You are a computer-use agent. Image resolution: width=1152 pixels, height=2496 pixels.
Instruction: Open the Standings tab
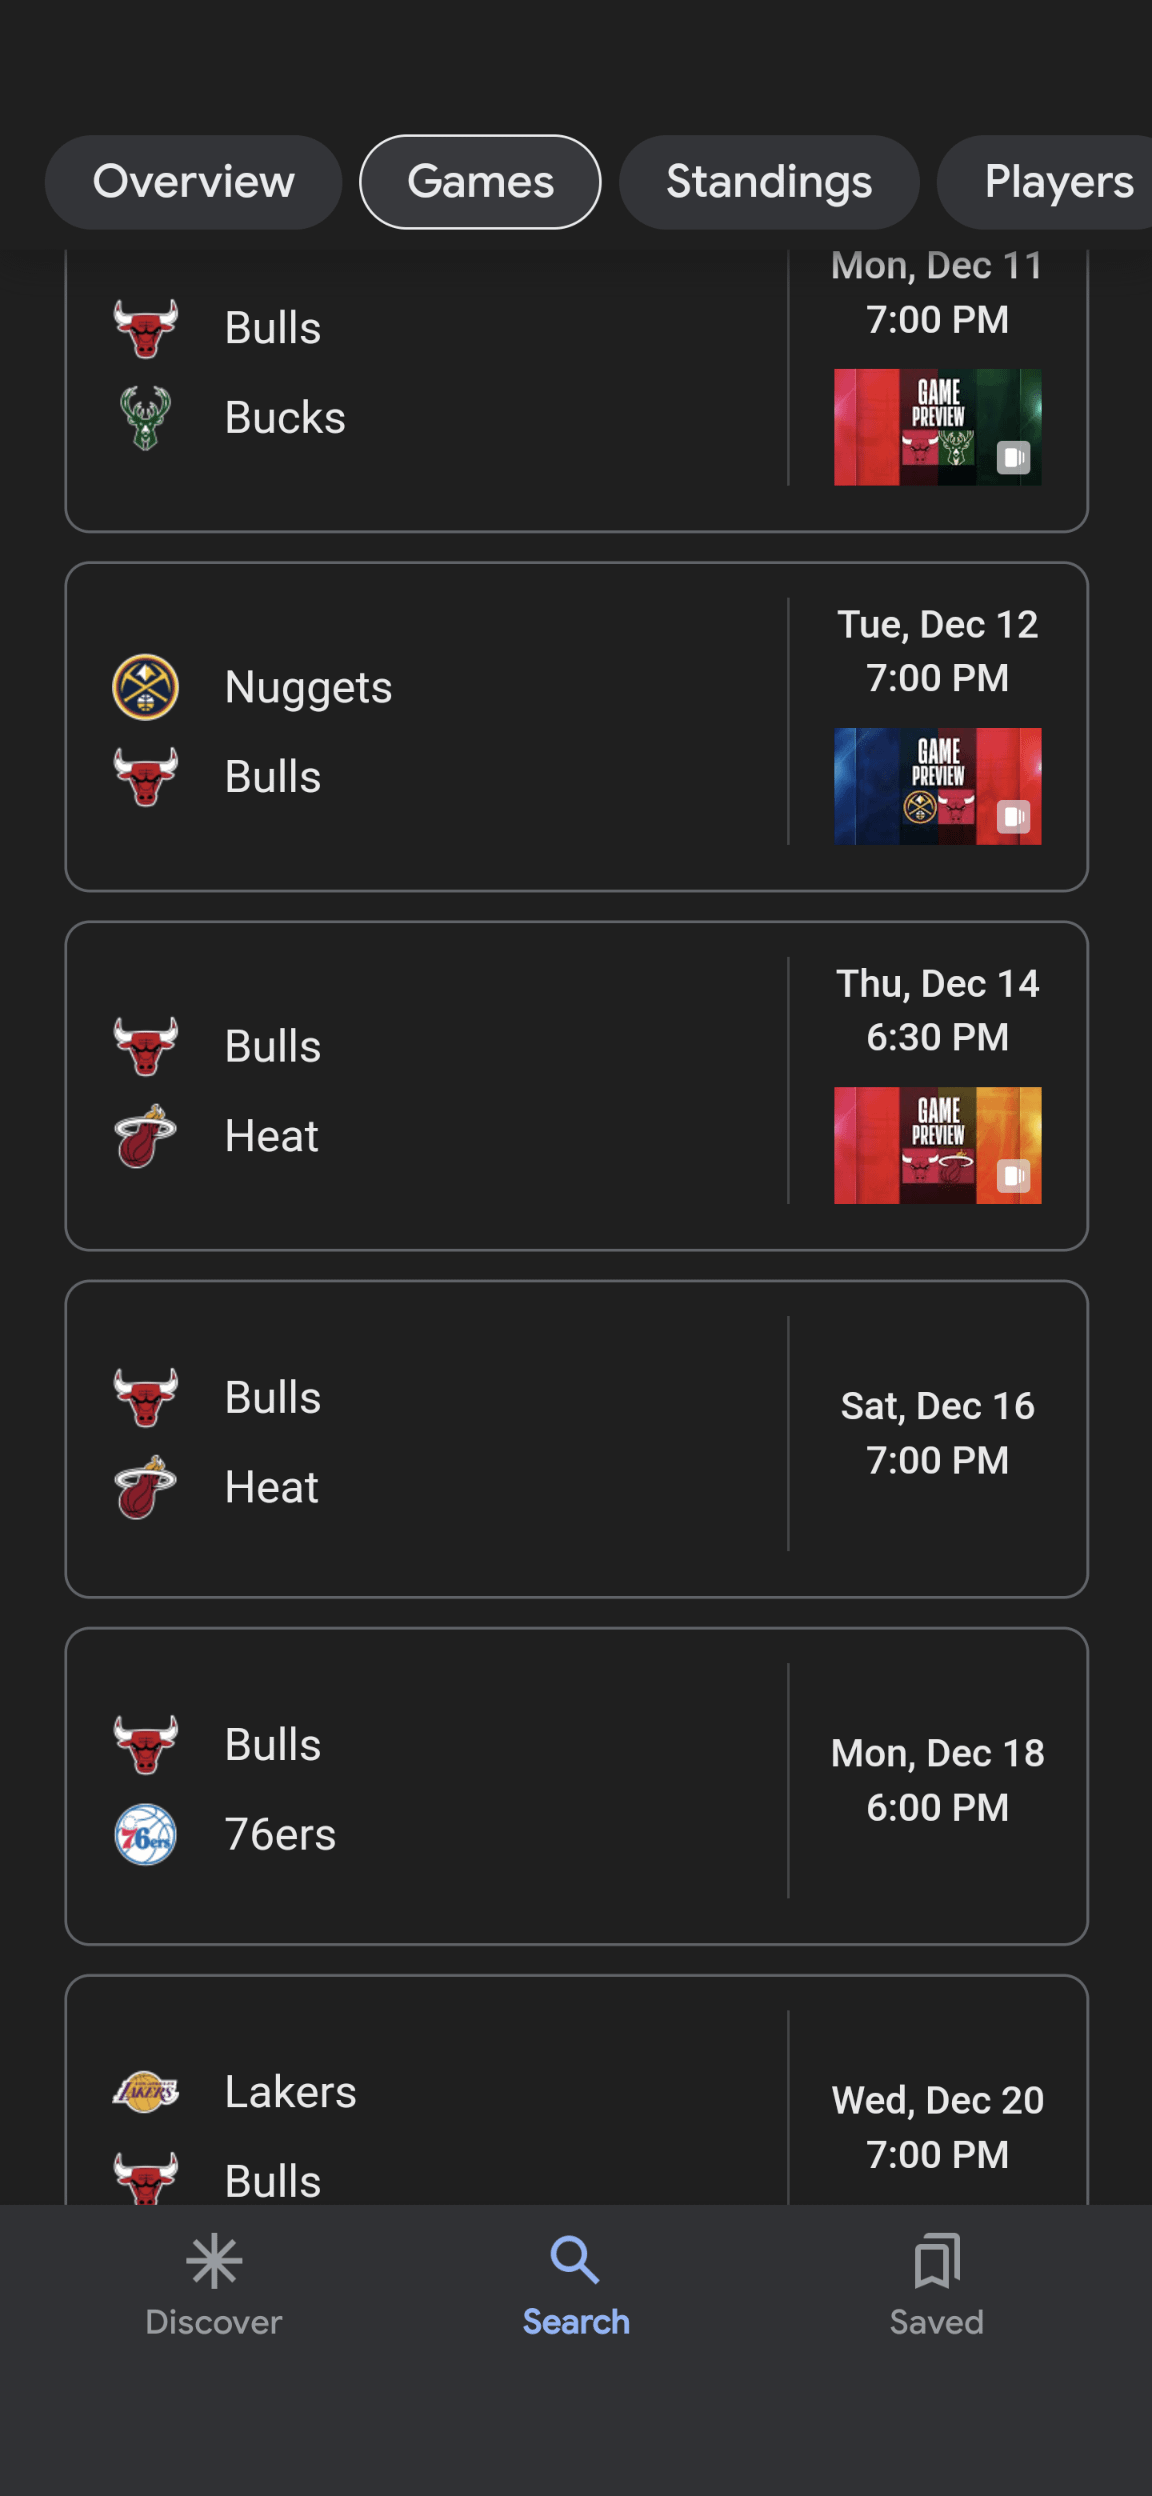pos(769,182)
